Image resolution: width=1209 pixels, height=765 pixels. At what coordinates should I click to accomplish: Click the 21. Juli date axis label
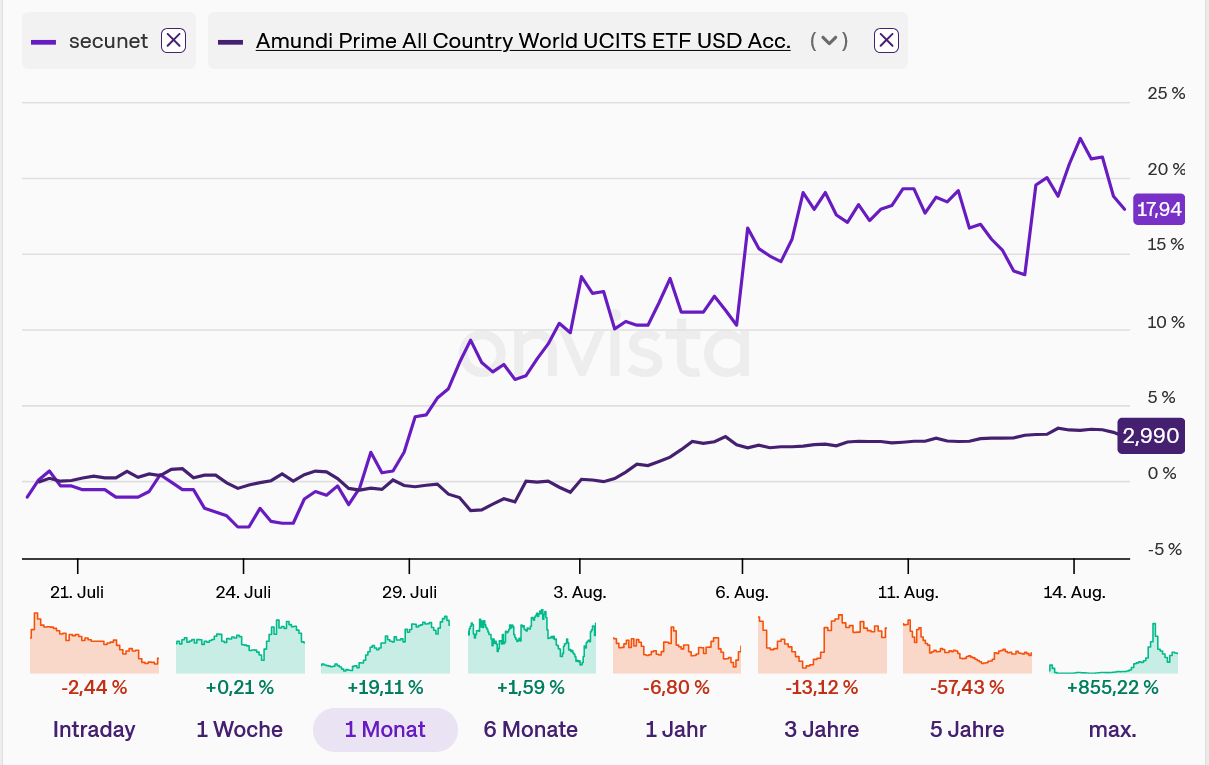77,592
